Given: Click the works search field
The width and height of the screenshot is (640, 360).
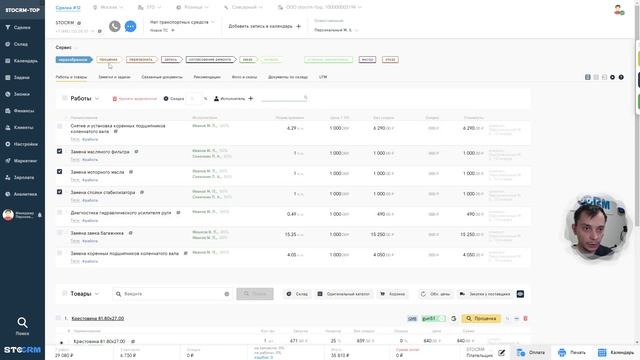Looking at the screenshot, I should [284, 98].
